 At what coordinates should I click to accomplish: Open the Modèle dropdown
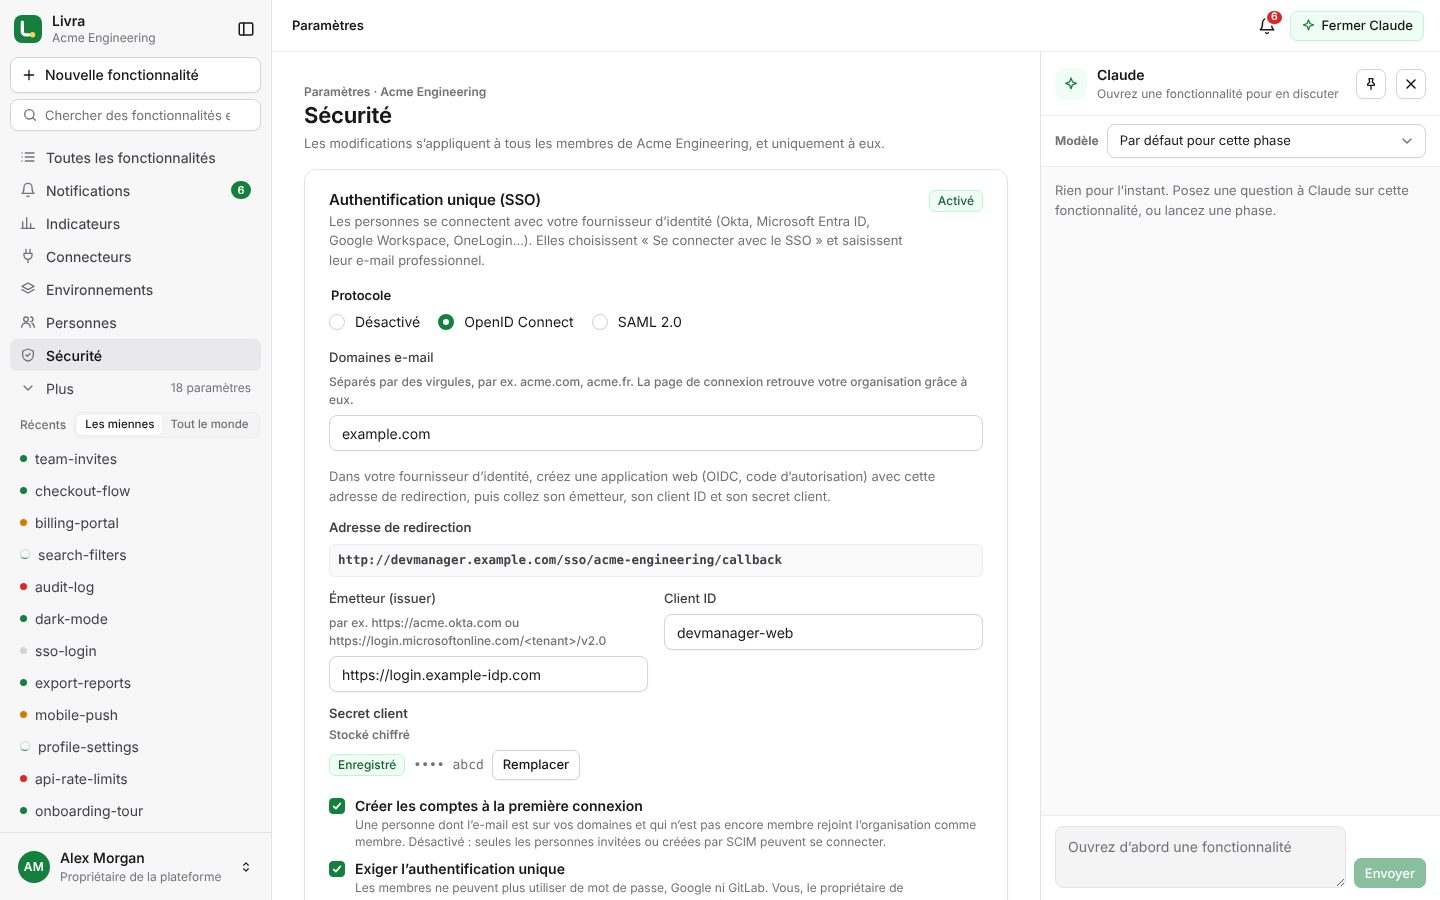click(1266, 141)
